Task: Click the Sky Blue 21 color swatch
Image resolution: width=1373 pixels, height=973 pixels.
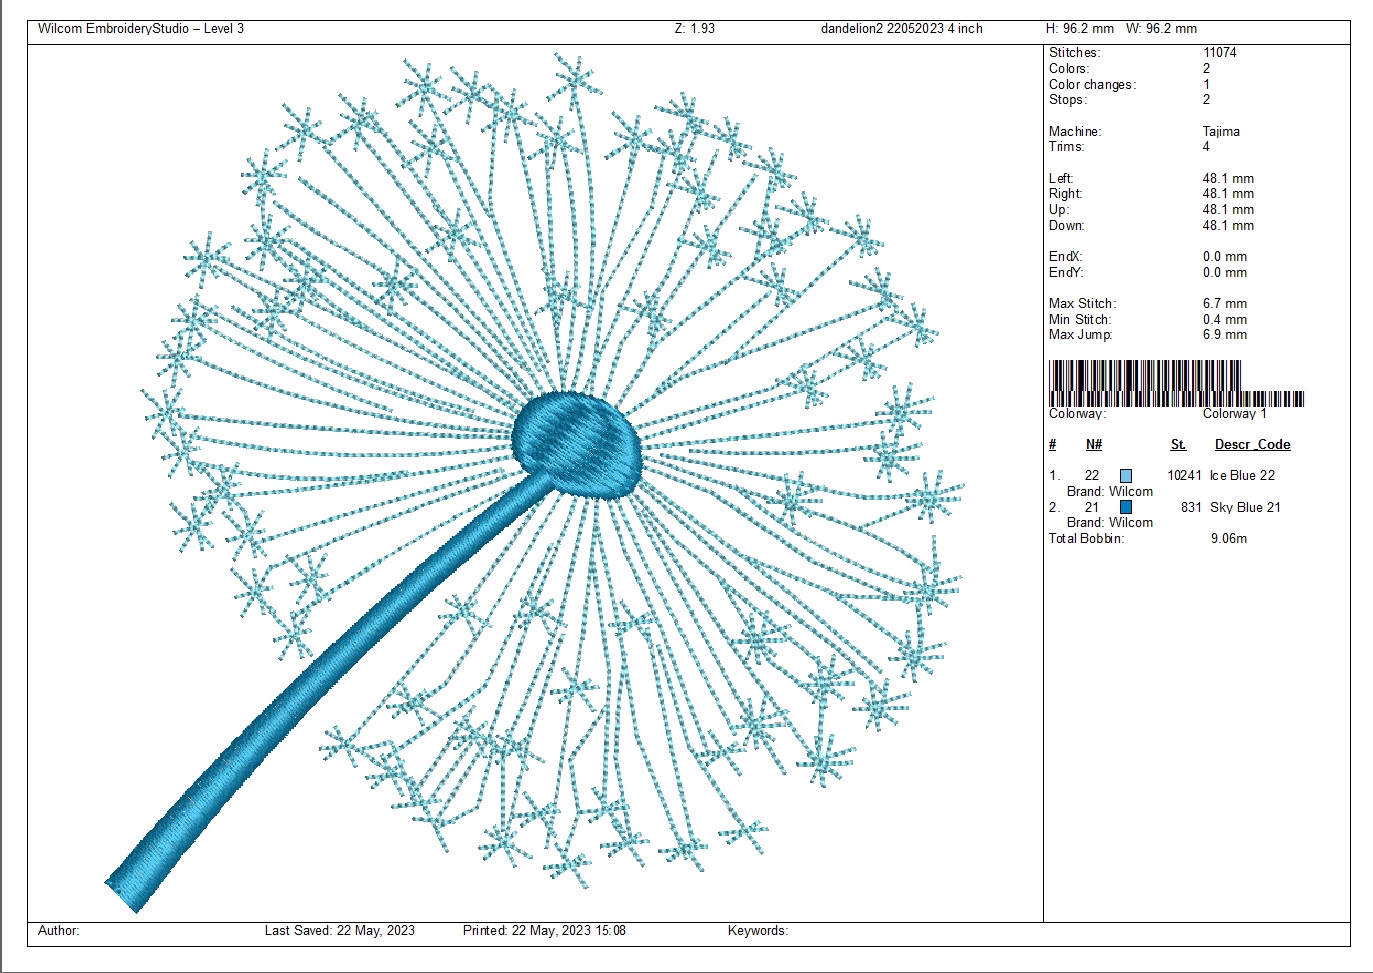Action: tap(1126, 507)
